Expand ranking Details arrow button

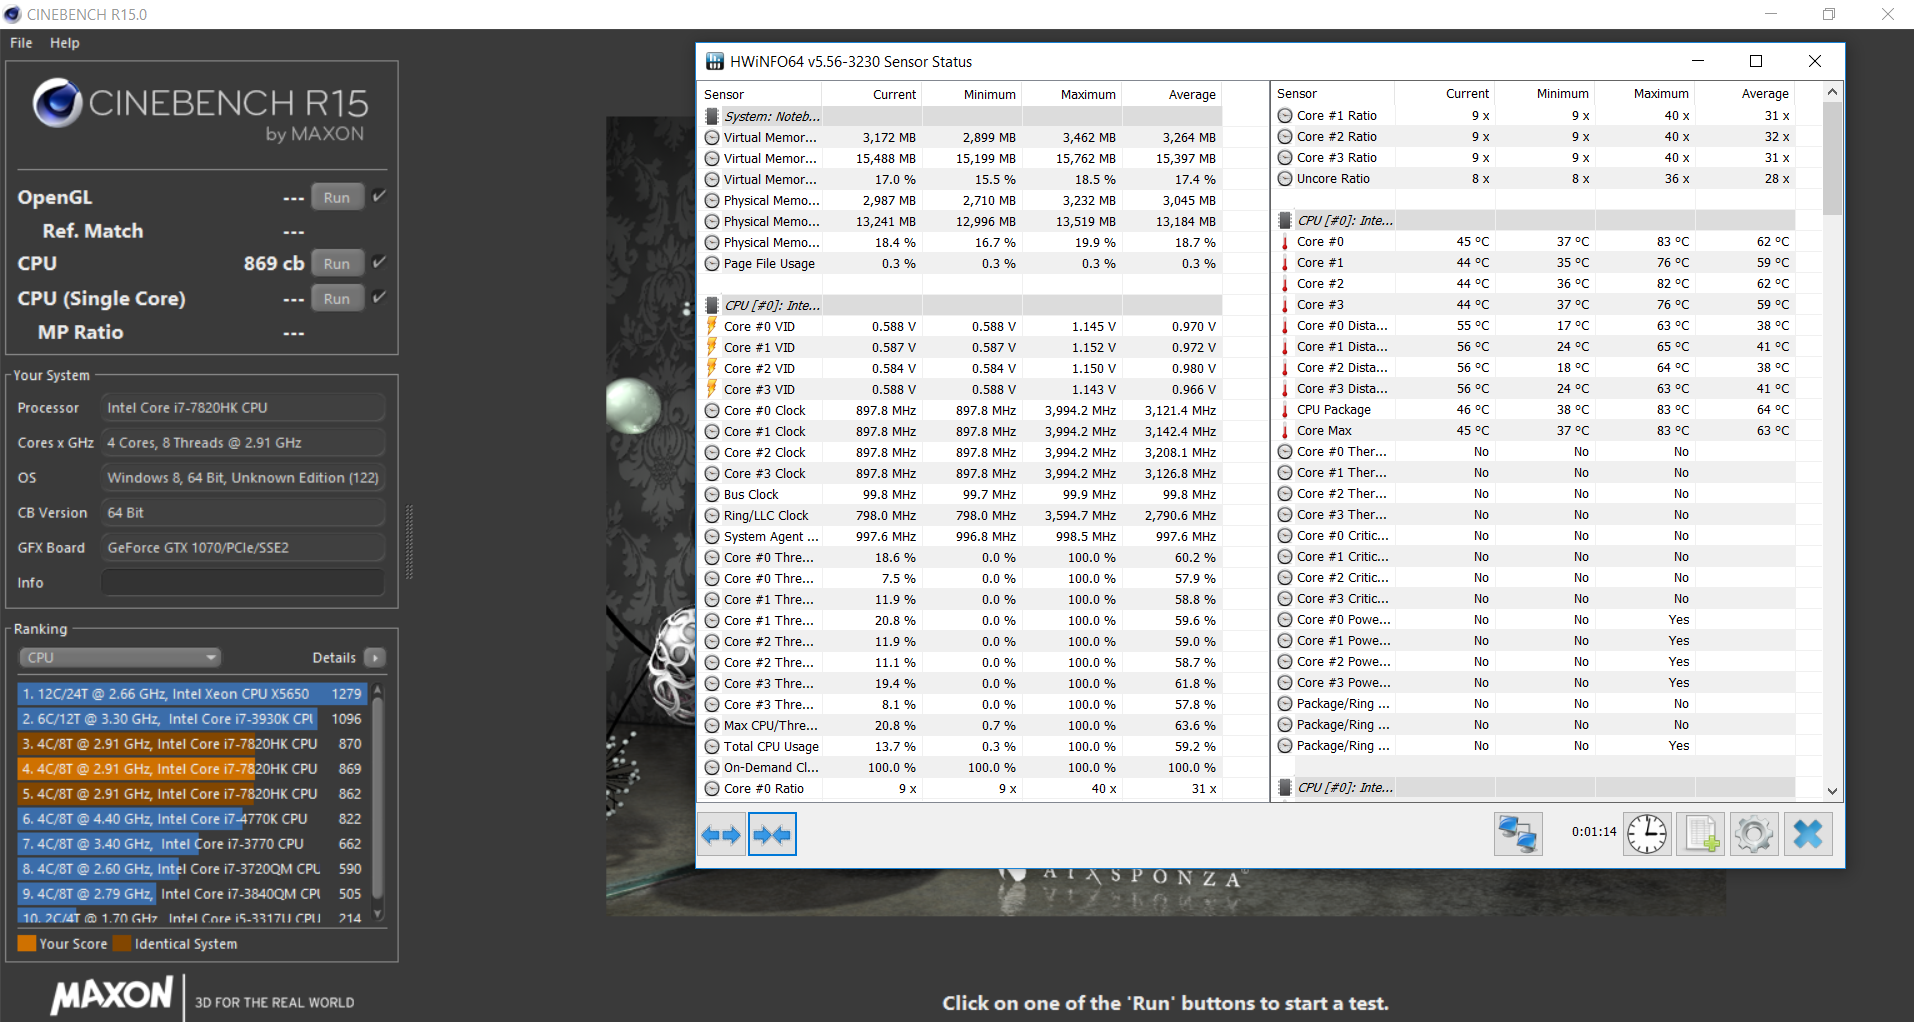pyautogui.click(x=375, y=658)
